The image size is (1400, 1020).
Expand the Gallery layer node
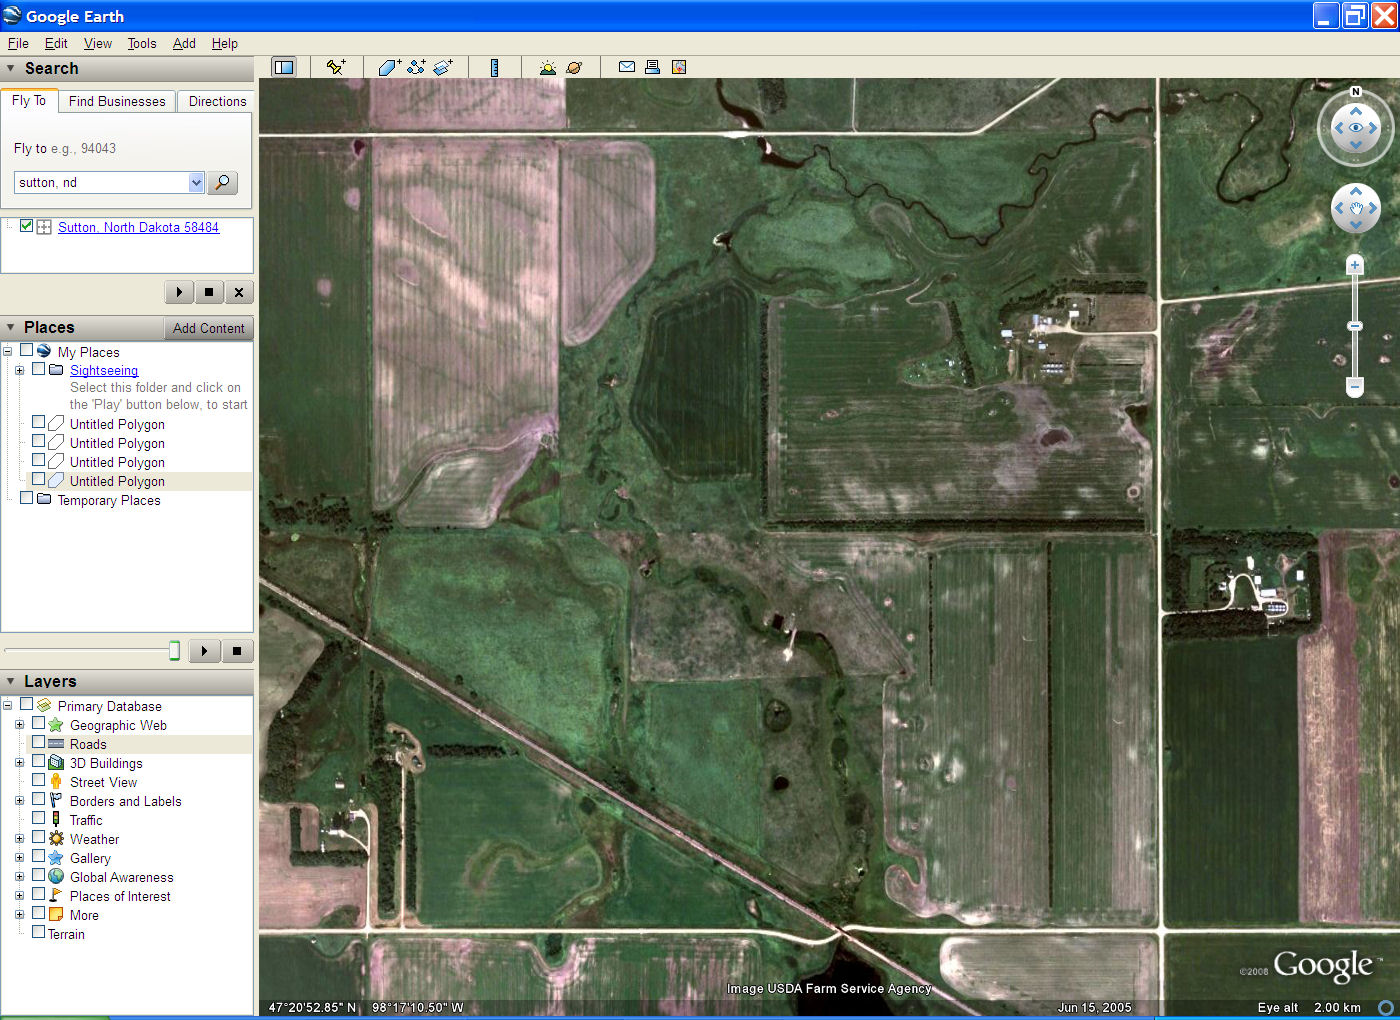(x=19, y=858)
